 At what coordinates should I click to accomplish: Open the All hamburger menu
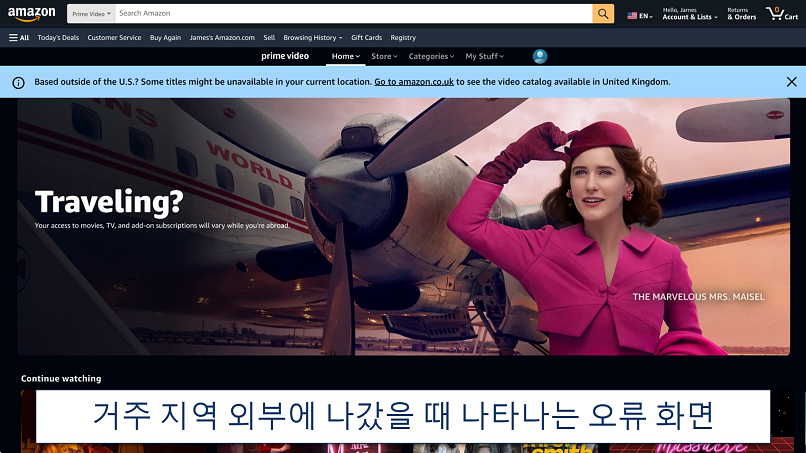(x=19, y=37)
